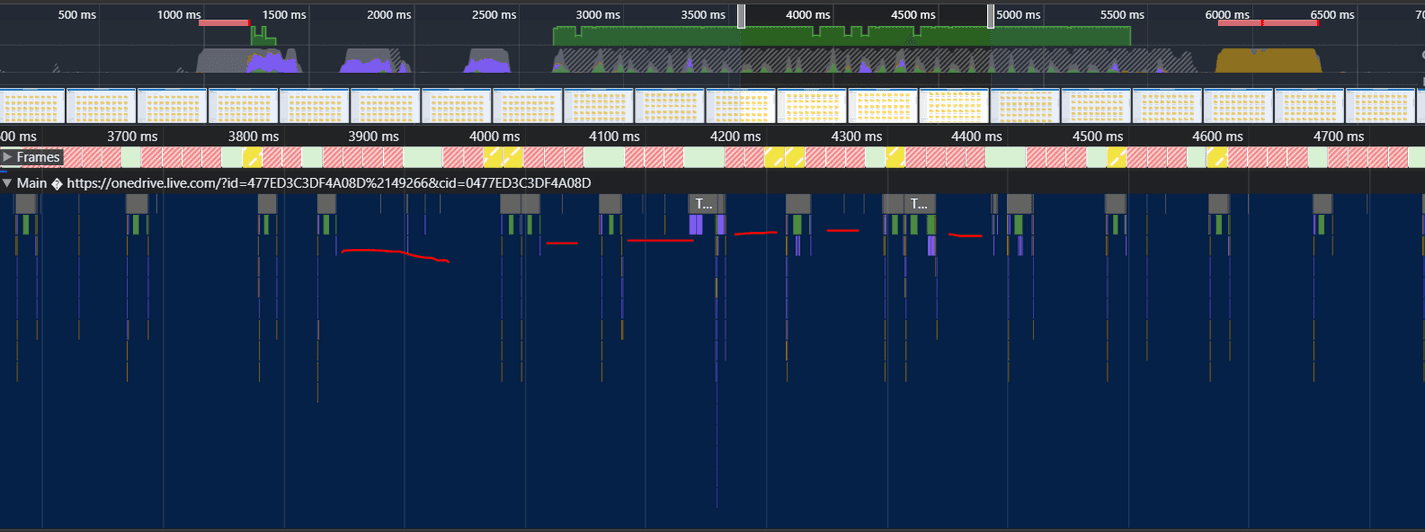Click the gray CPU hump near 2500 ms in overview

pyautogui.click(x=487, y=62)
